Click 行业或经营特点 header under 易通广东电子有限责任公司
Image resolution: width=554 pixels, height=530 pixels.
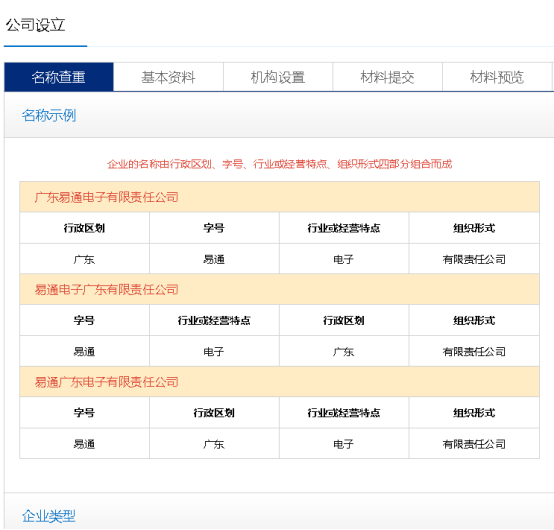tap(344, 413)
